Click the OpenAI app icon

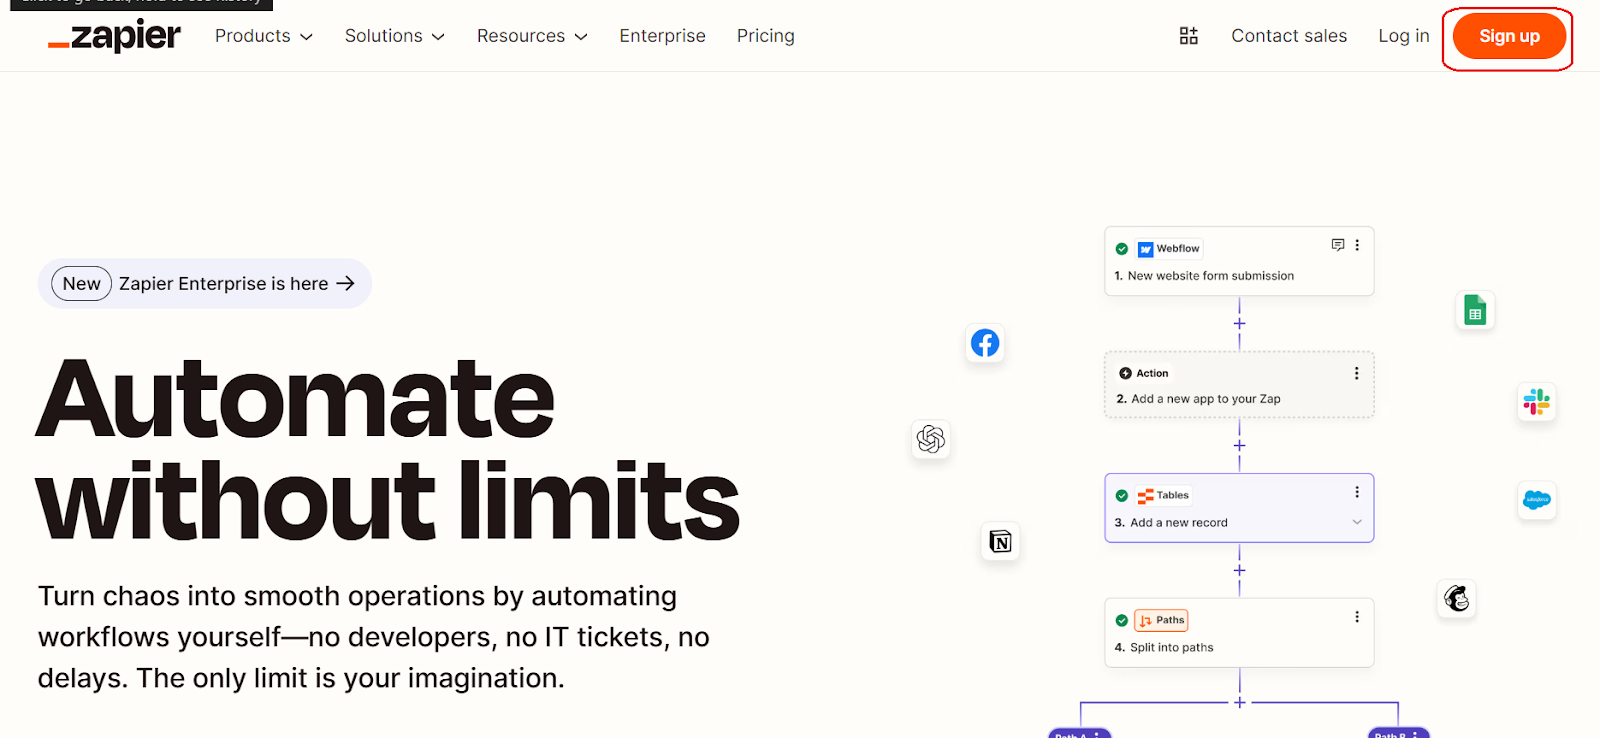pyautogui.click(x=930, y=439)
